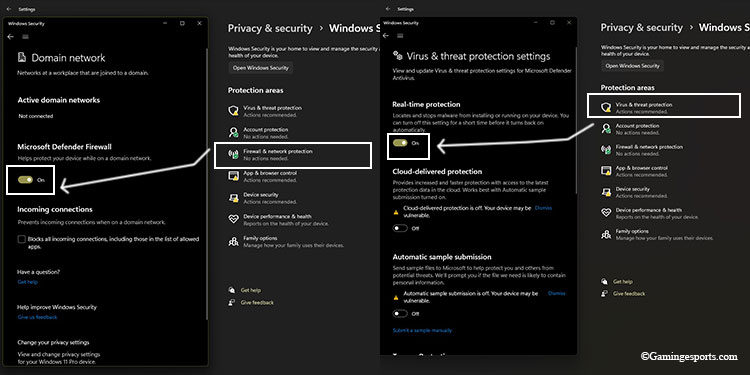The image size is (750, 375).
Task: Open Device performance & health beside the Virus settings window
Action: (x=650, y=213)
